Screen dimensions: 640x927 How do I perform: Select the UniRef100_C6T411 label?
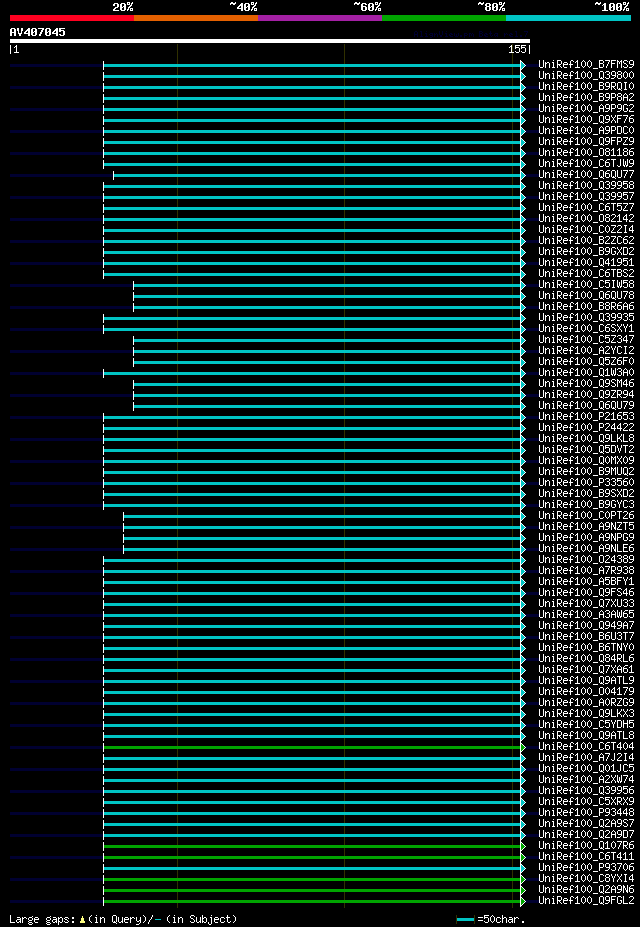pyautogui.click(x=586, y=859)
